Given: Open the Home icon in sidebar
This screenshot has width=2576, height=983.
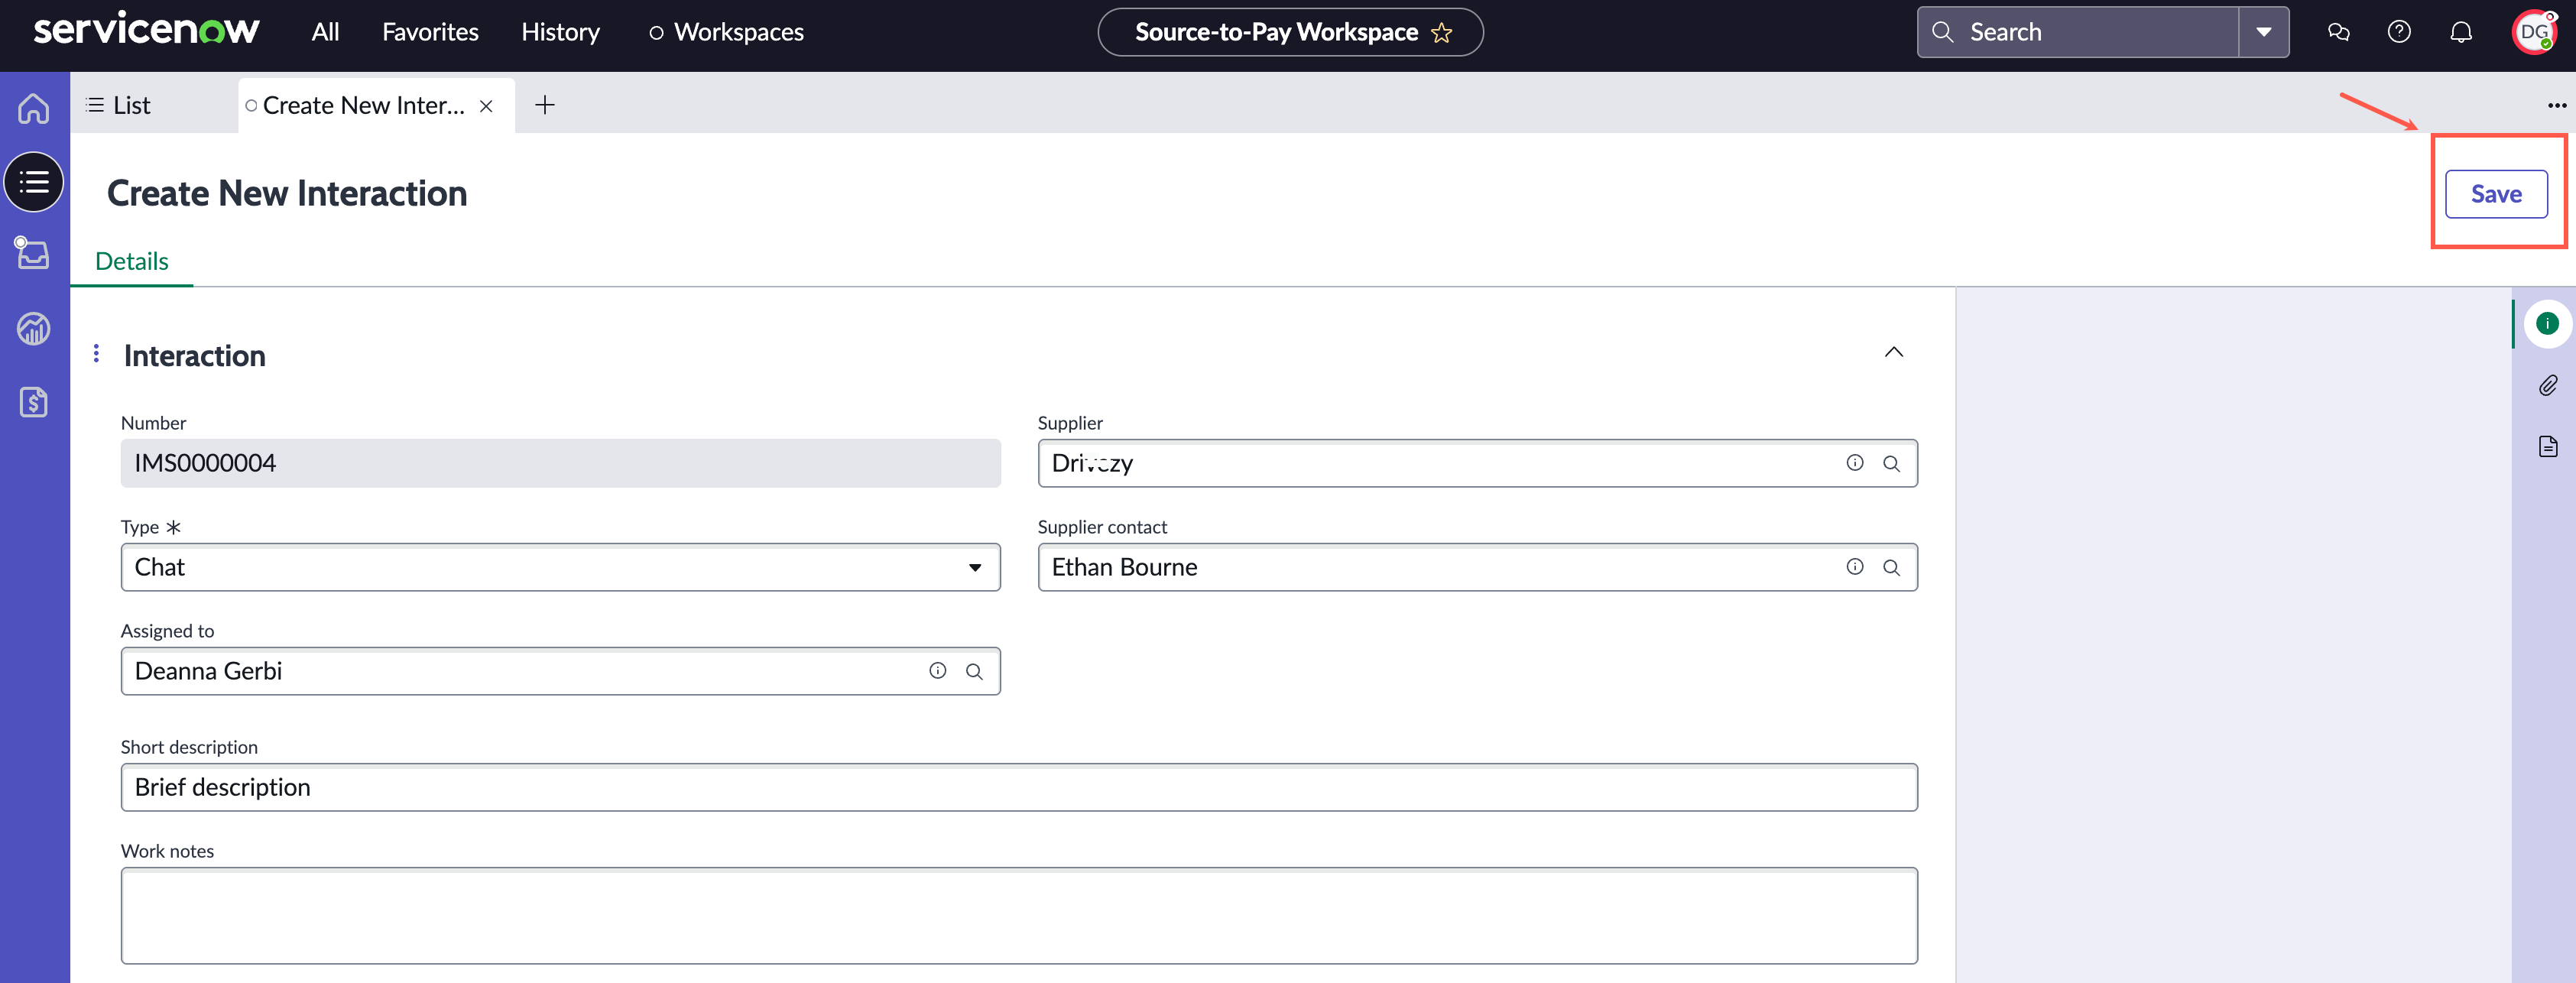Looking at the screenshot, I should coord(34,108).
